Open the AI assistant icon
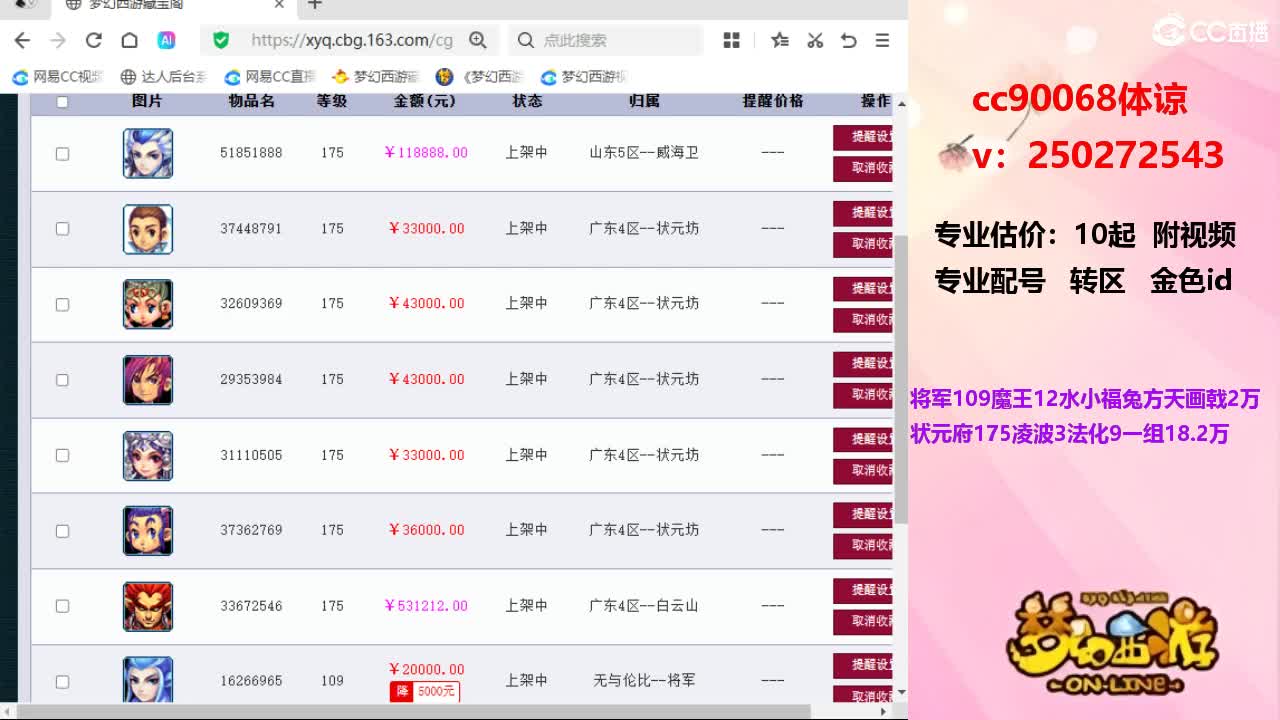Image resolution: width=1280 pixels, height=720 pixels. pyautogui.click(x=167, y=40)
